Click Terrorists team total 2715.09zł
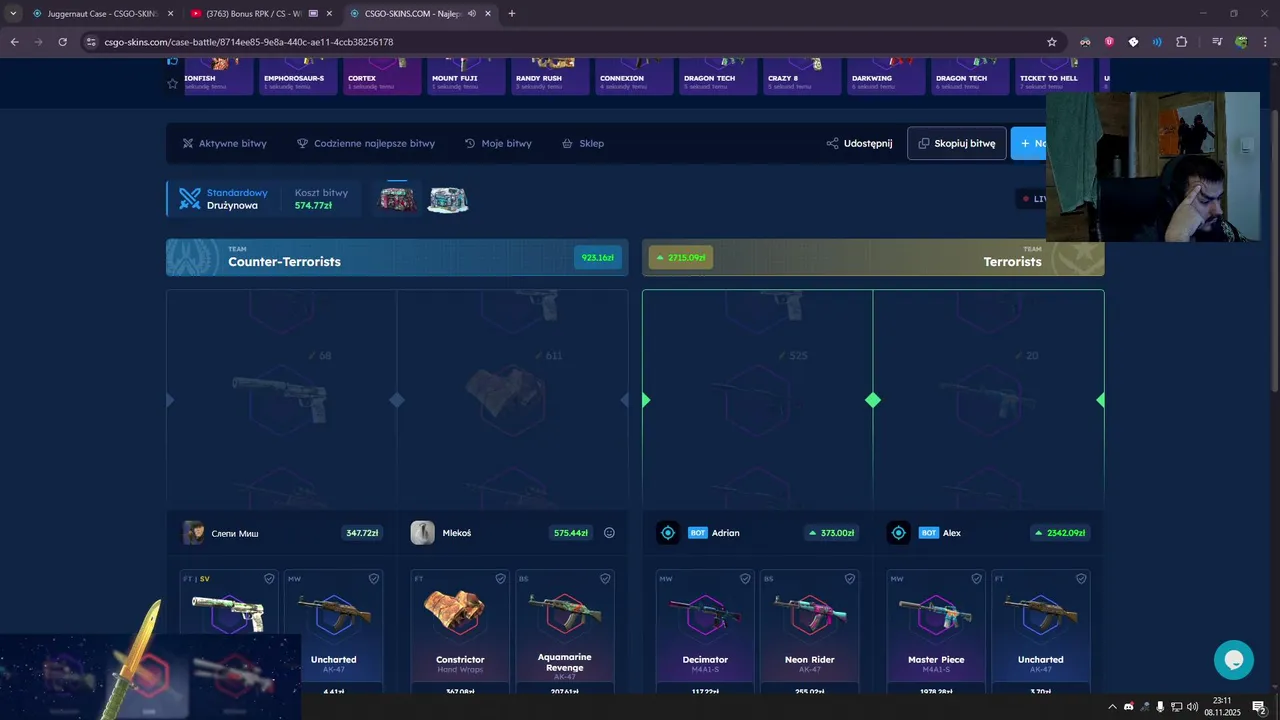The image size is (1280, 720). 681,257
